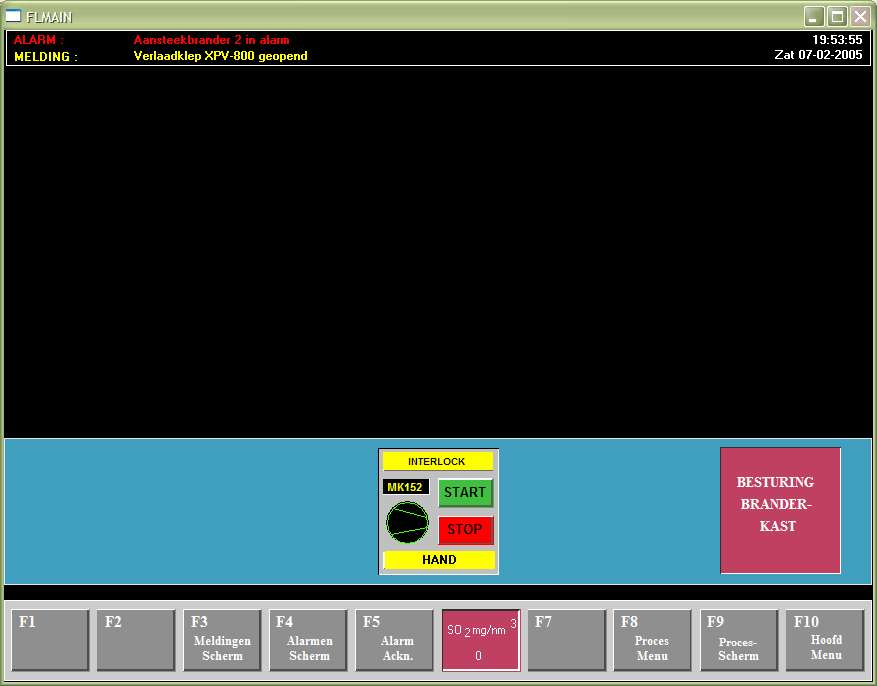
Task: Open F3 Meldingen Scherm
Action: pos(222,640)
